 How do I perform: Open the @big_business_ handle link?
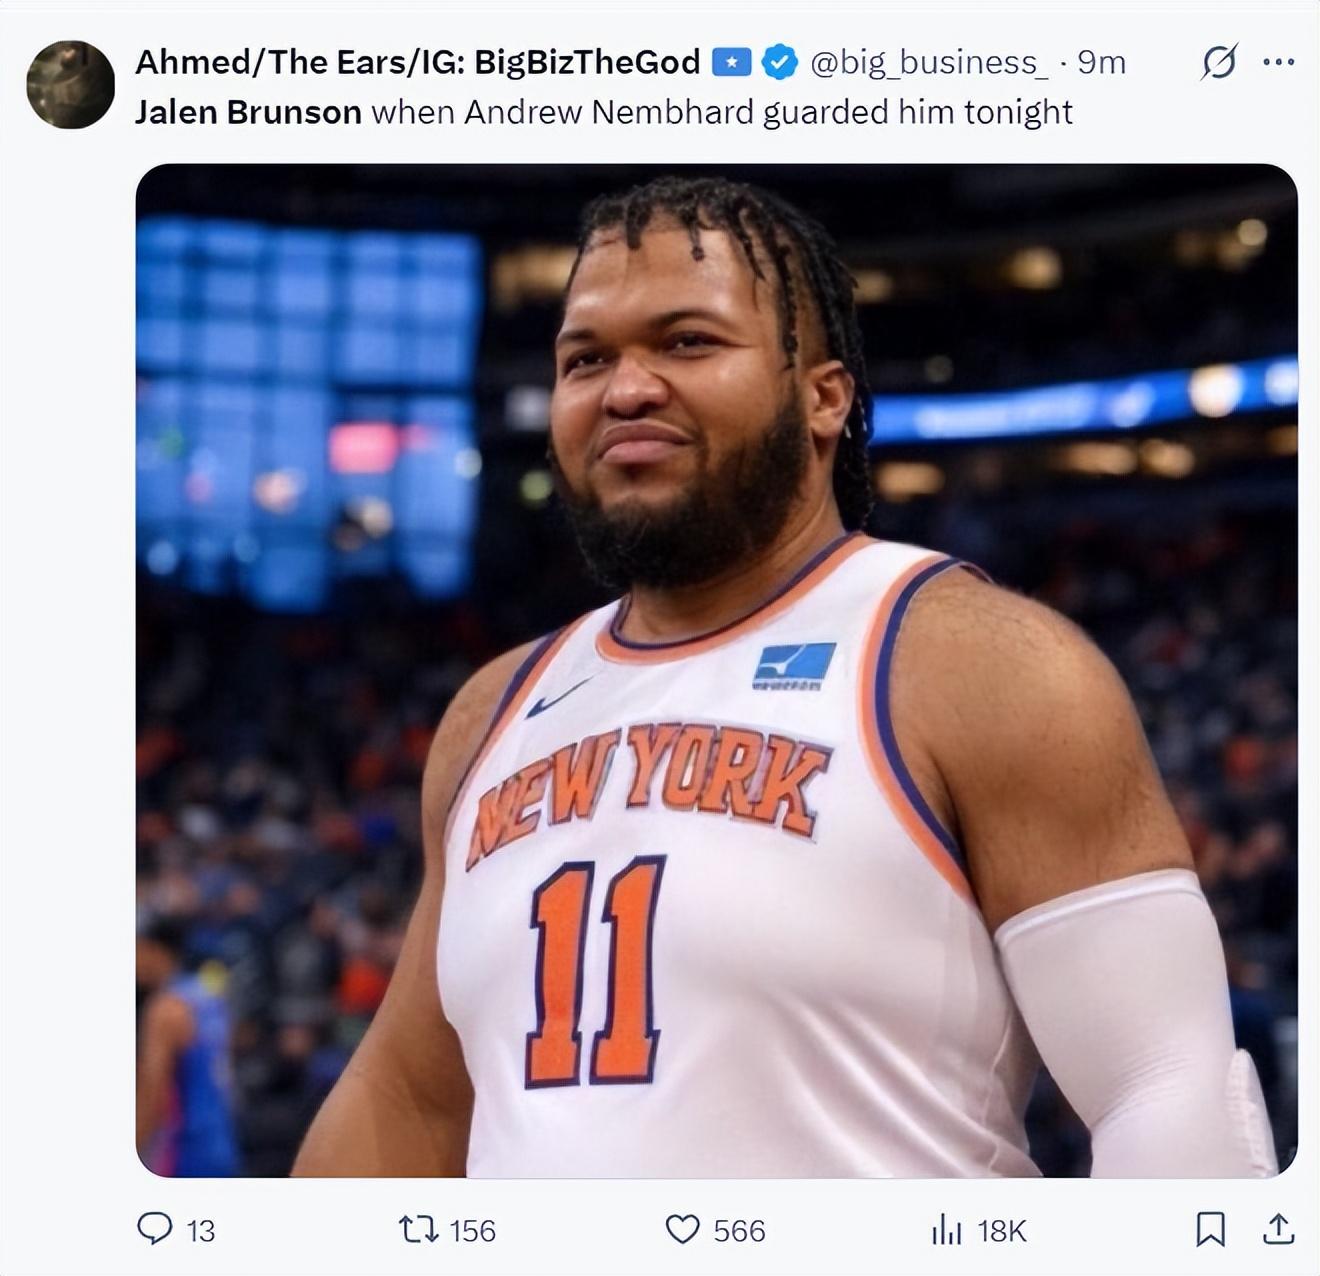pos(929,62)
